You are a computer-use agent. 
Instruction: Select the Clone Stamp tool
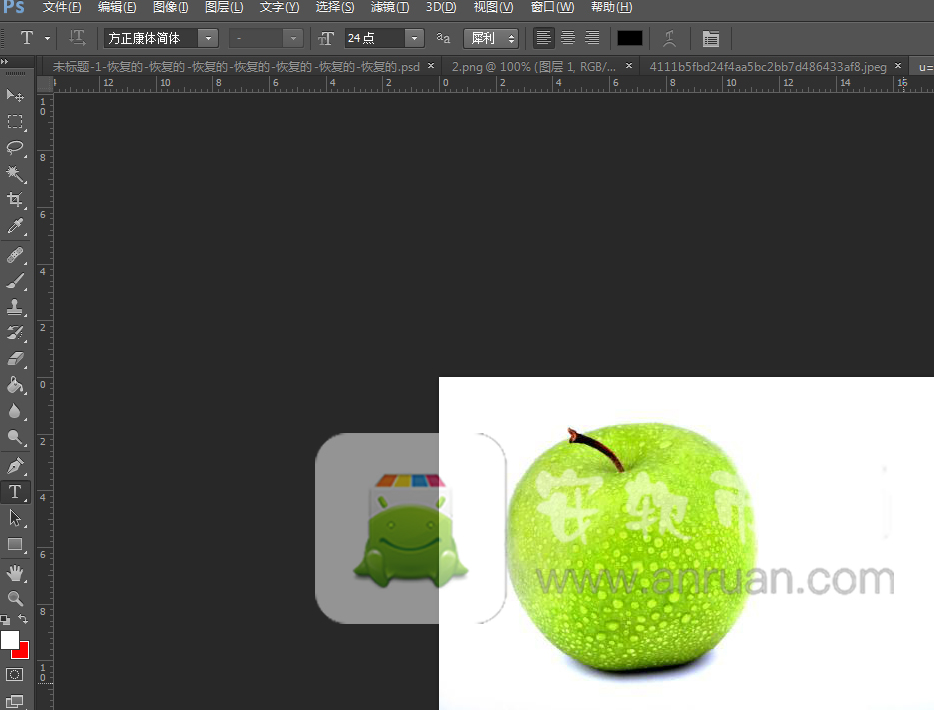15,307
